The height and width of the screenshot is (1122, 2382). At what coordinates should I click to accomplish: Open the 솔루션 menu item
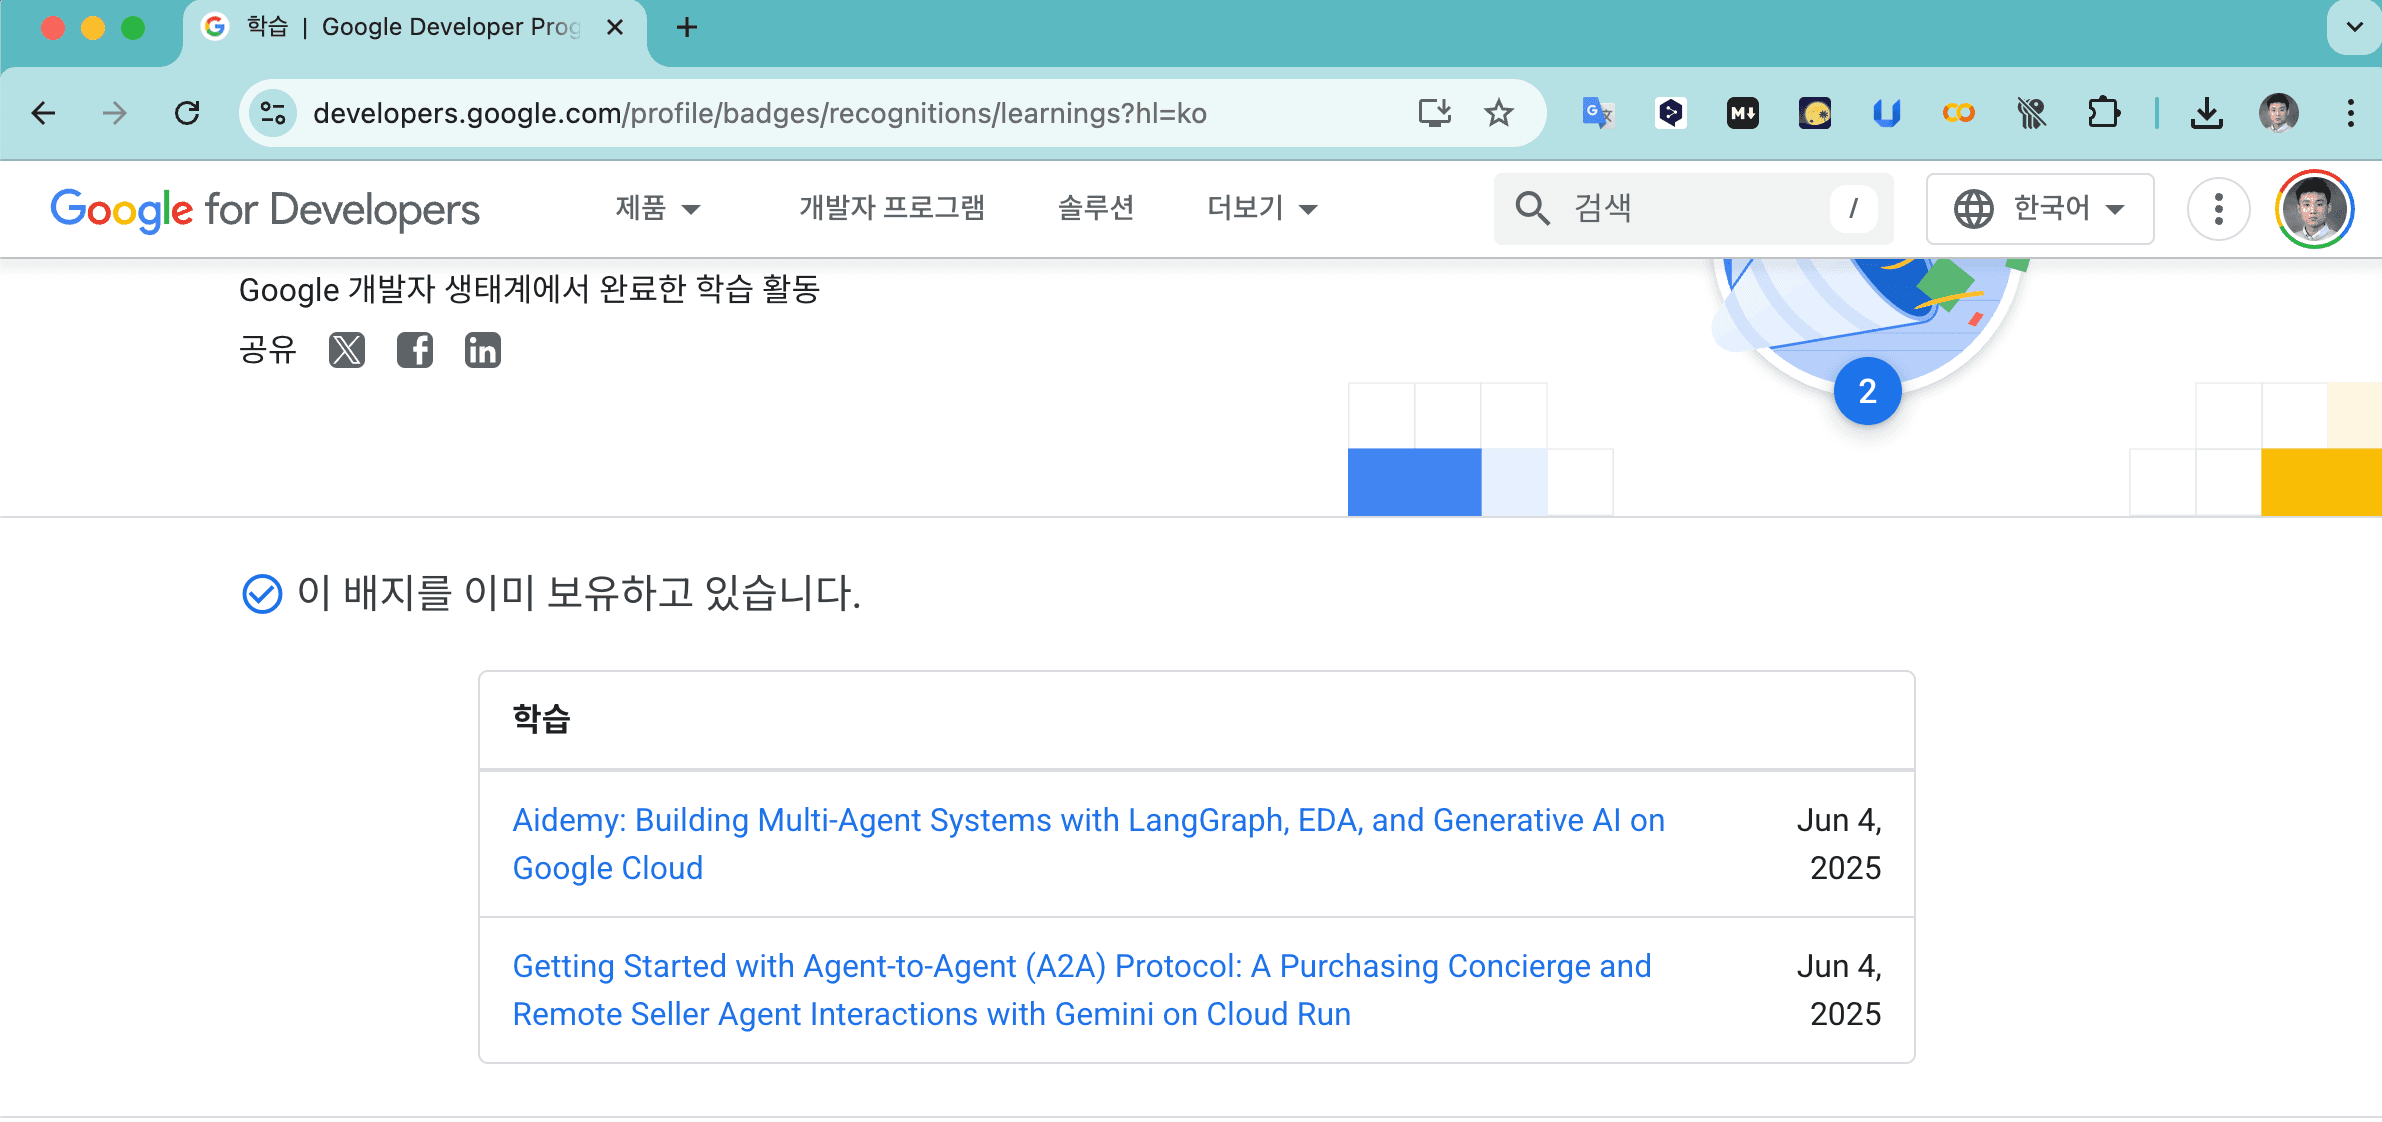pyautogui.click(x=1096, y=208)
